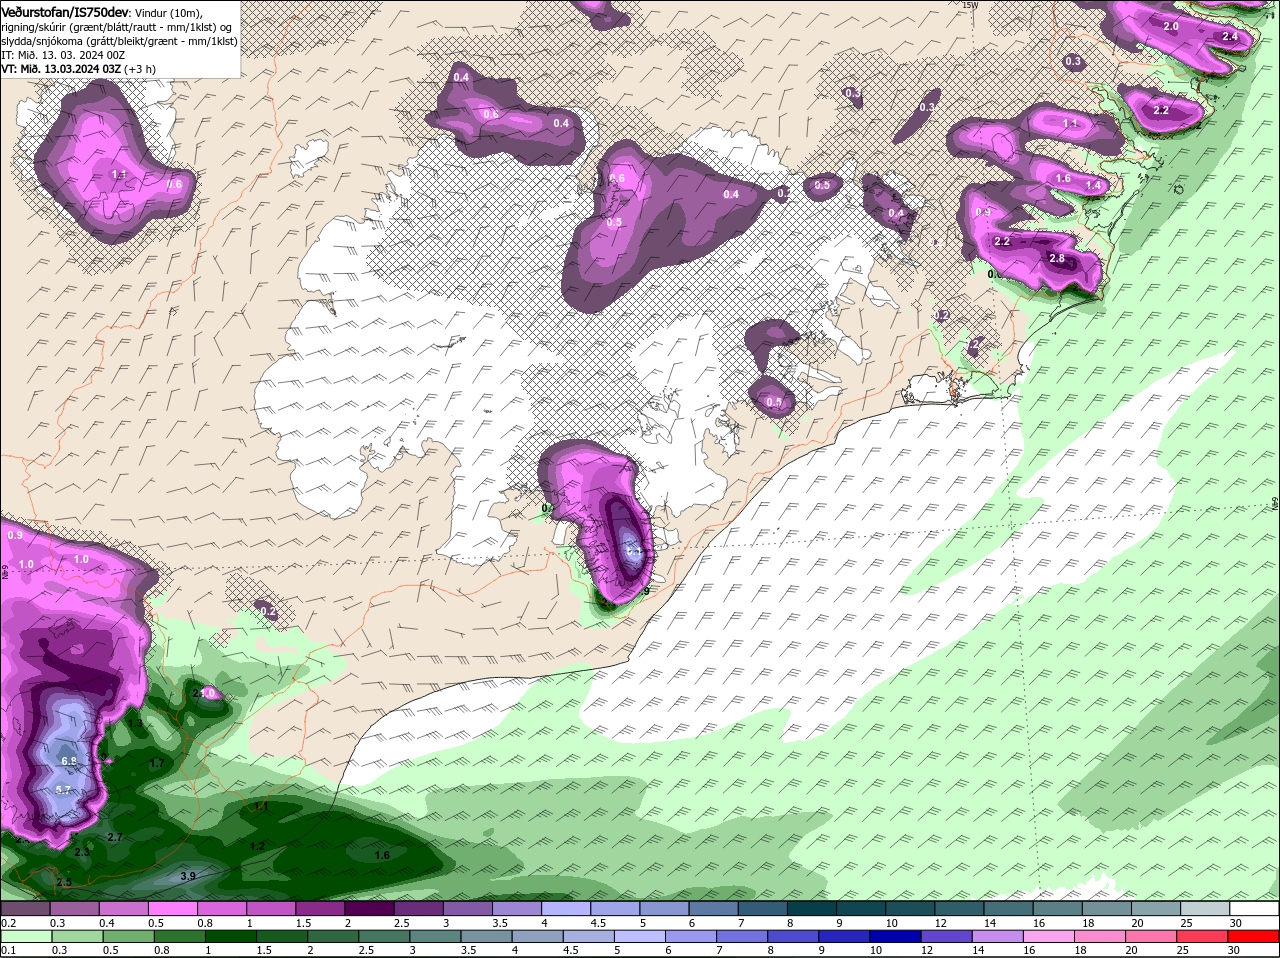Click the bright pink 0.5 swatch in the snow scale
This screenshot has height=958, width=1280.
[172, 908]
